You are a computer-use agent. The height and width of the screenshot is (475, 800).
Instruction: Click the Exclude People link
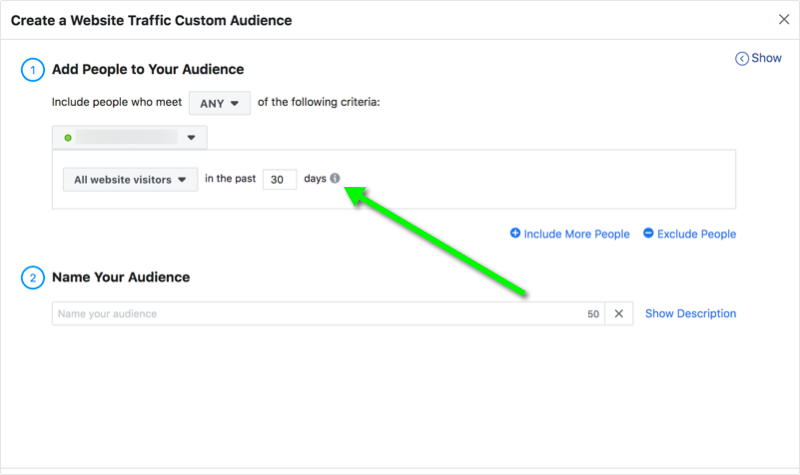tap(697, 234)
